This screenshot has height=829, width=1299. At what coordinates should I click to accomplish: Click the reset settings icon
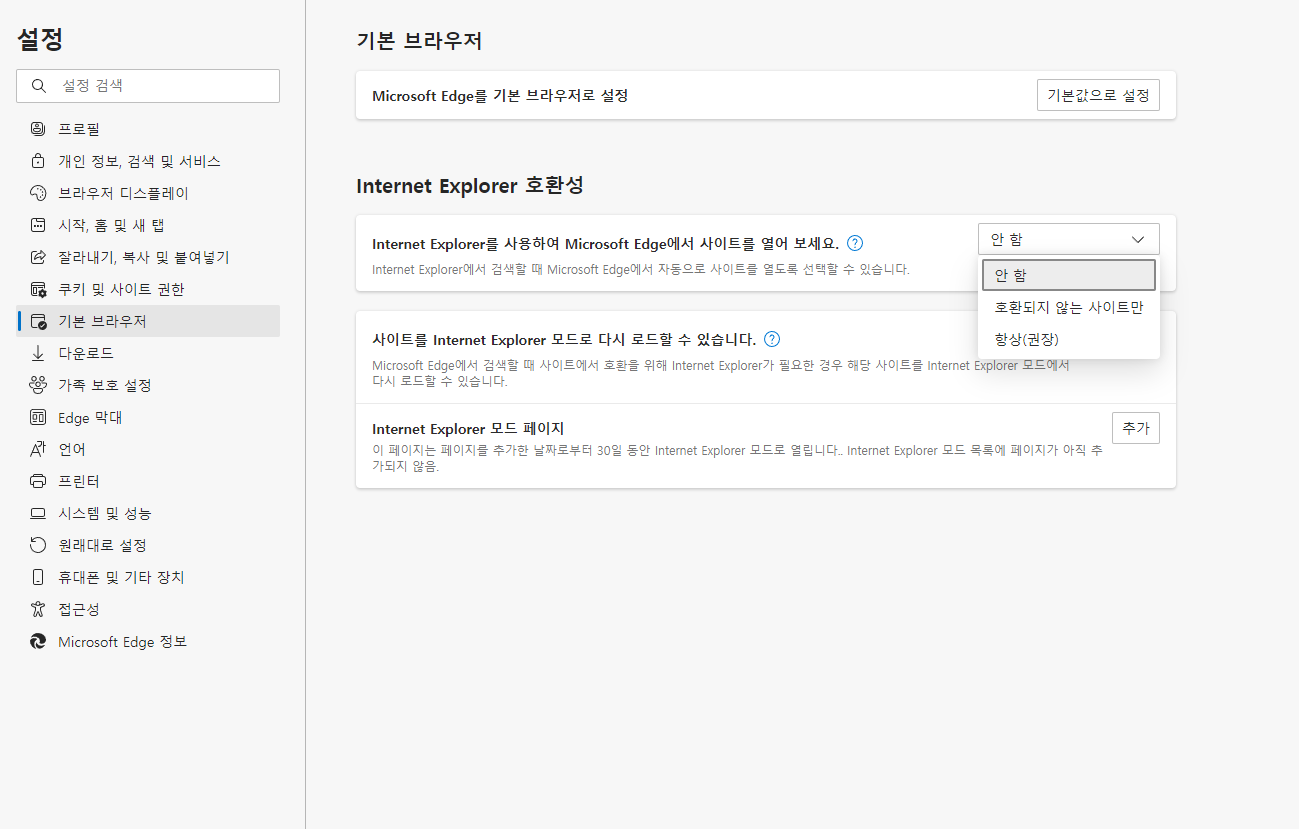(x=38, y=545)
